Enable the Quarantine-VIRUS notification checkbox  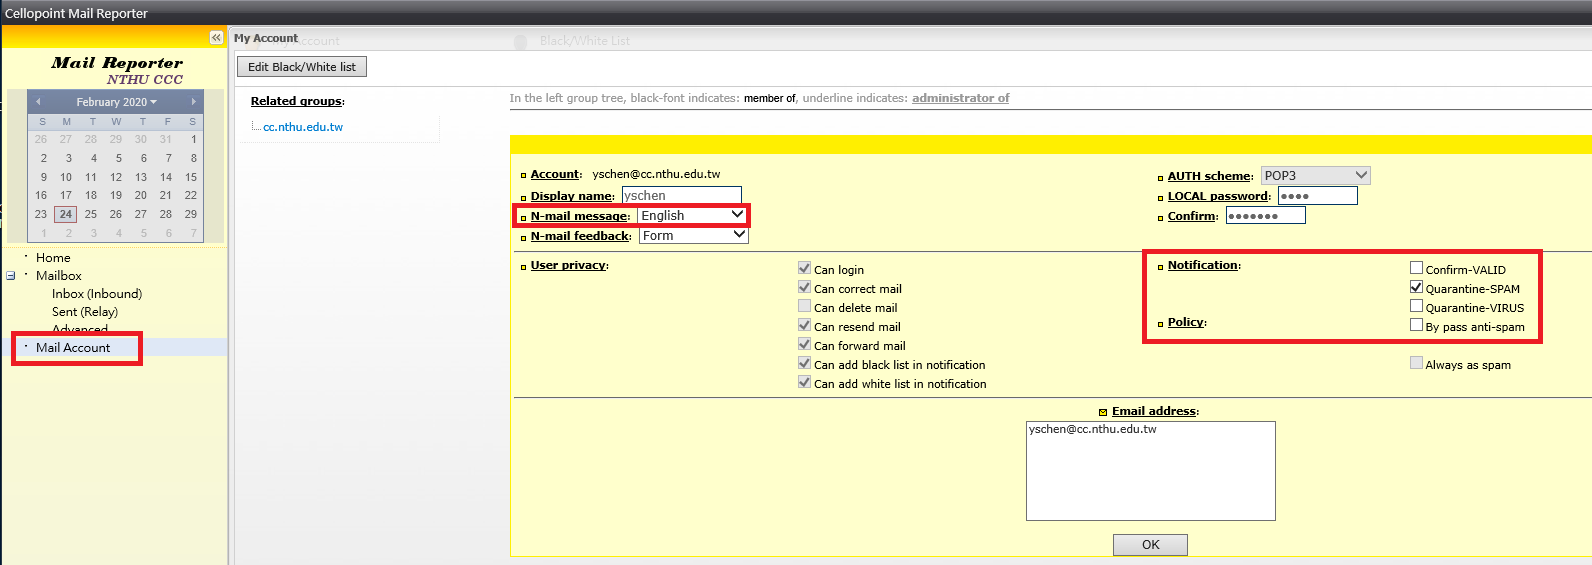pyautogui.click(x=1416, y=306)
